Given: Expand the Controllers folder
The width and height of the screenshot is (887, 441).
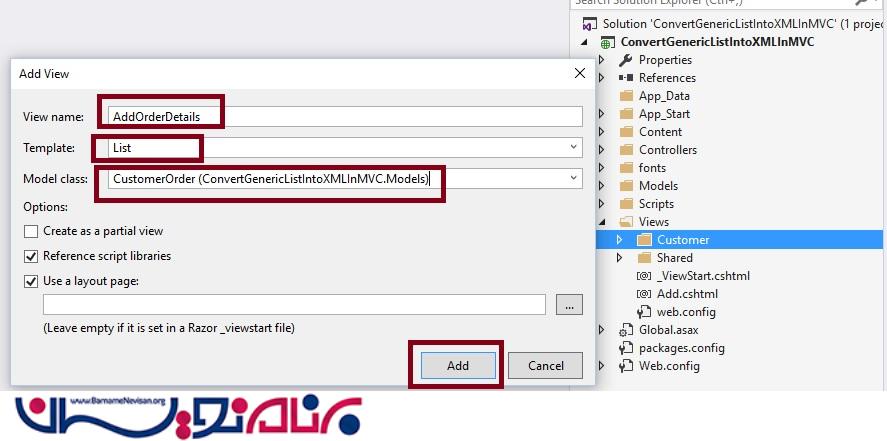Looking at the screenshot, I should 601,150.
